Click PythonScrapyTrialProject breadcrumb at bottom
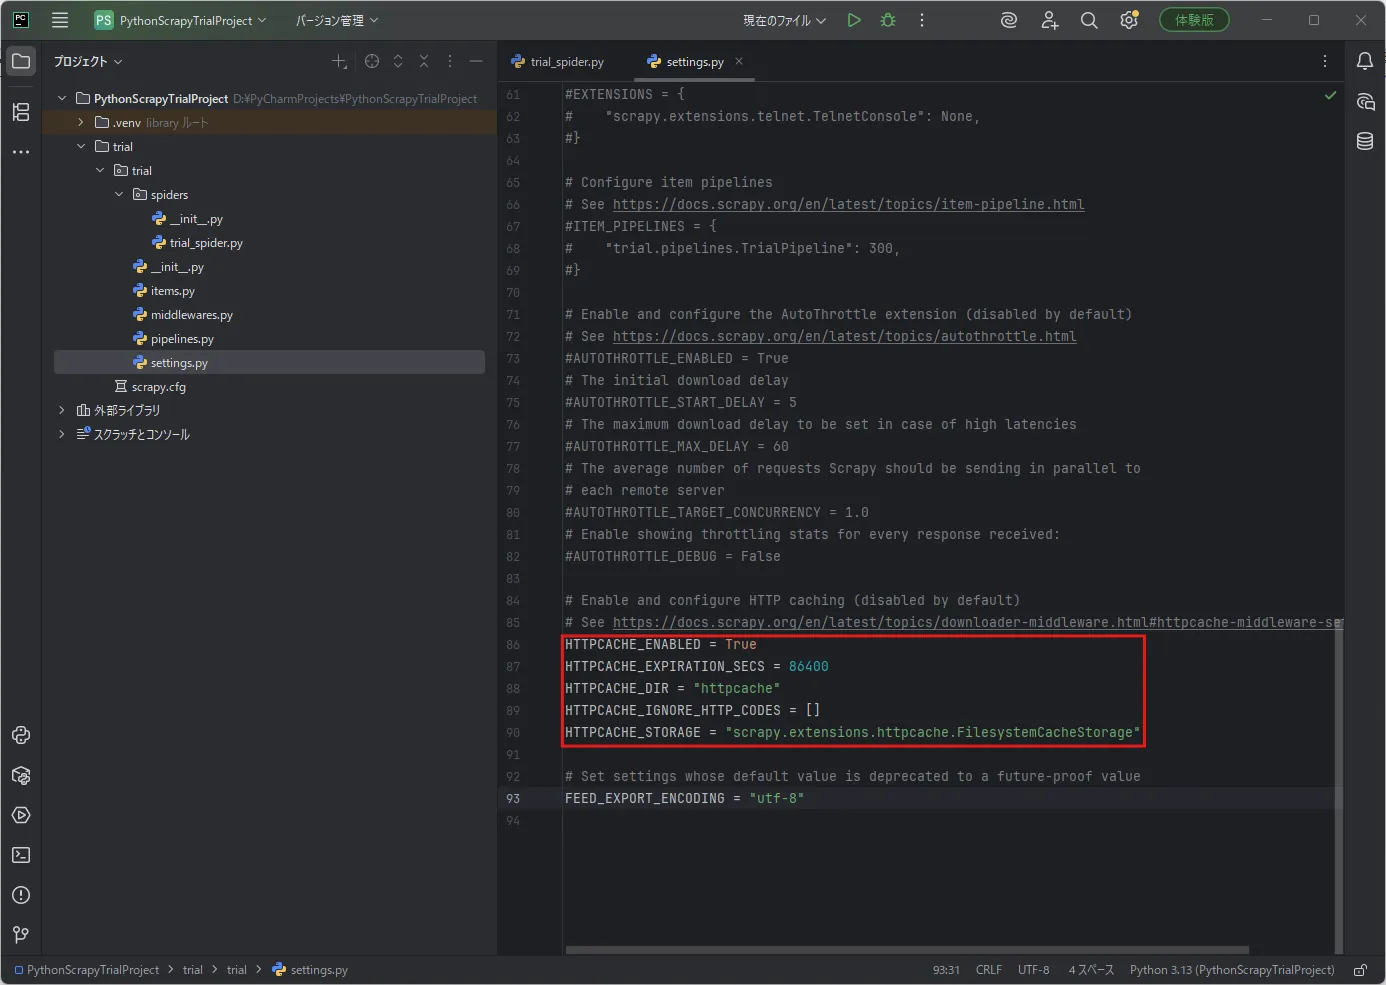Image resolution: width=1386 pixels, height=985 pixels. [x=87, y=970]
